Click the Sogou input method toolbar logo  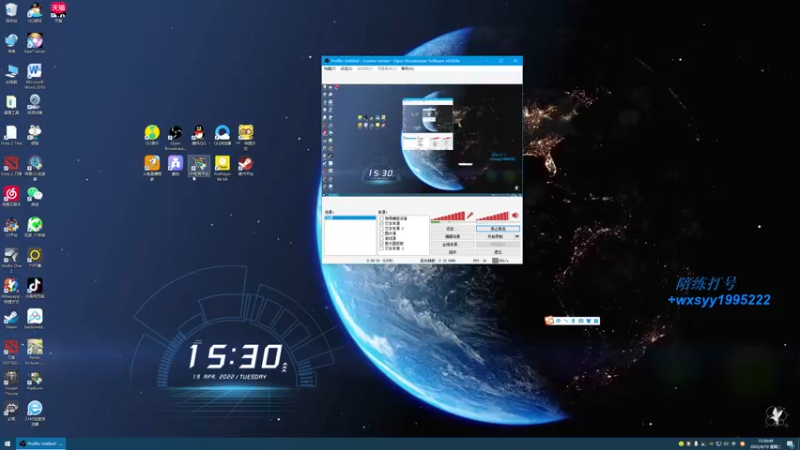(x=549, y=320)
